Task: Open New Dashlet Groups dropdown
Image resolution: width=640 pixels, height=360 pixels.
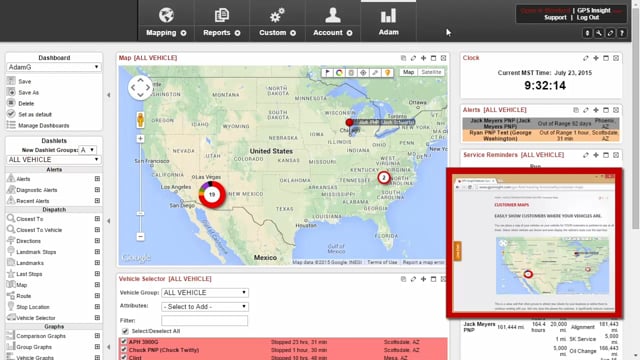Action: pyautogui.click(x=88, y=150)
